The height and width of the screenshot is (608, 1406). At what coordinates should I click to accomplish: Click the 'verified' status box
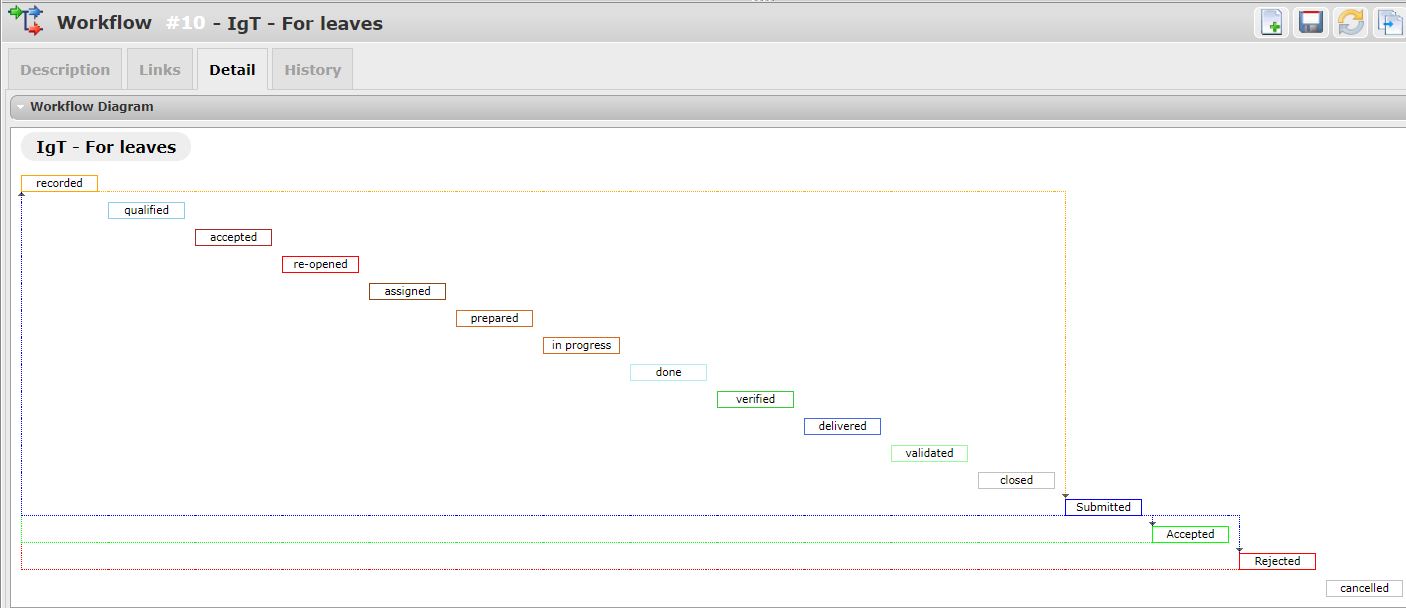tap(755, 399)
